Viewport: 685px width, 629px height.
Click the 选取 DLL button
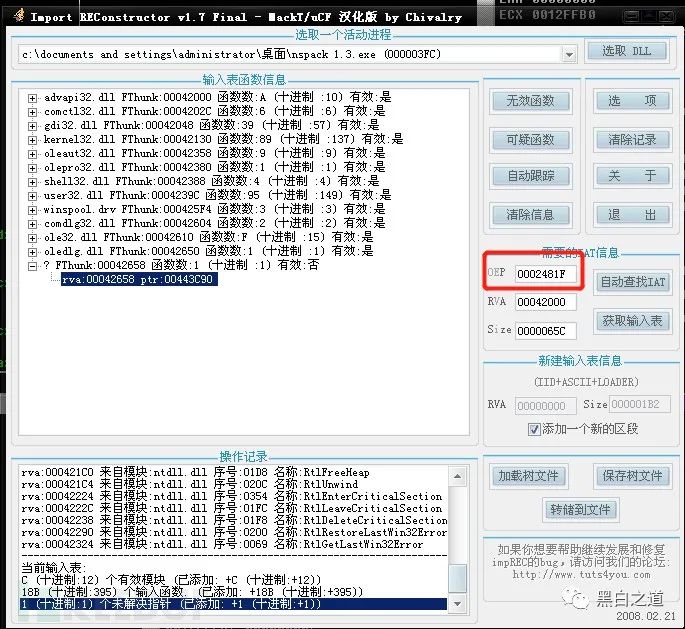626,51
